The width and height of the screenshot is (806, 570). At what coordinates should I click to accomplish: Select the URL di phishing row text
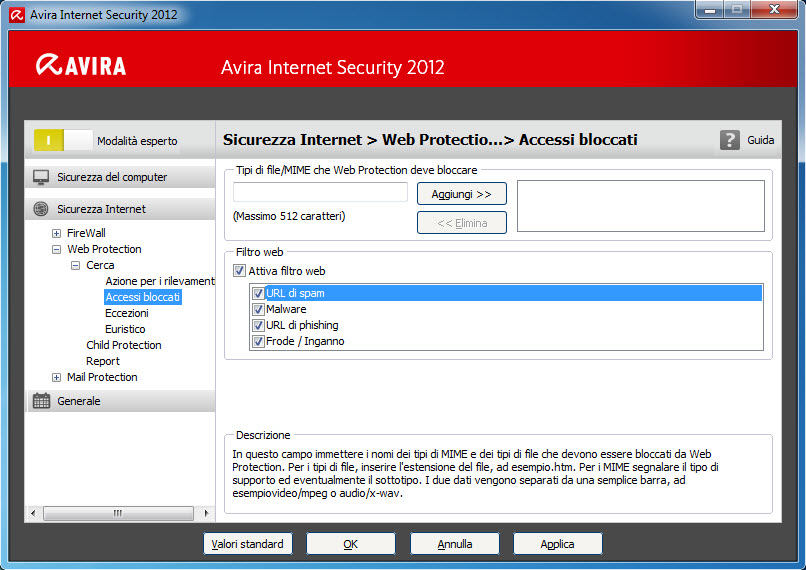point(302,325)
